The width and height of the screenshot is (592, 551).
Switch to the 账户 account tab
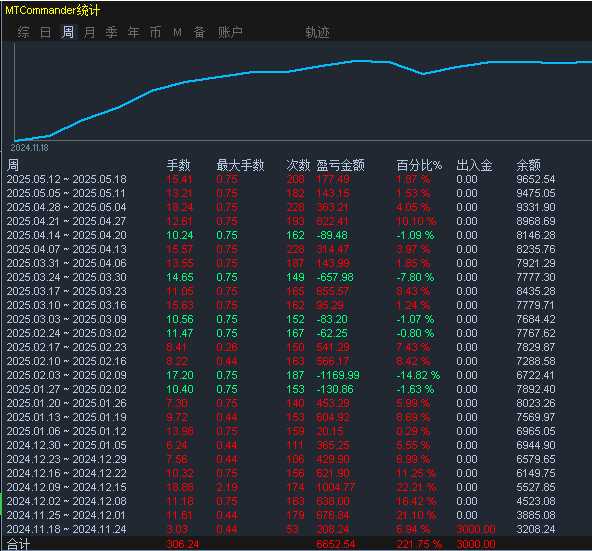[230, 32]
